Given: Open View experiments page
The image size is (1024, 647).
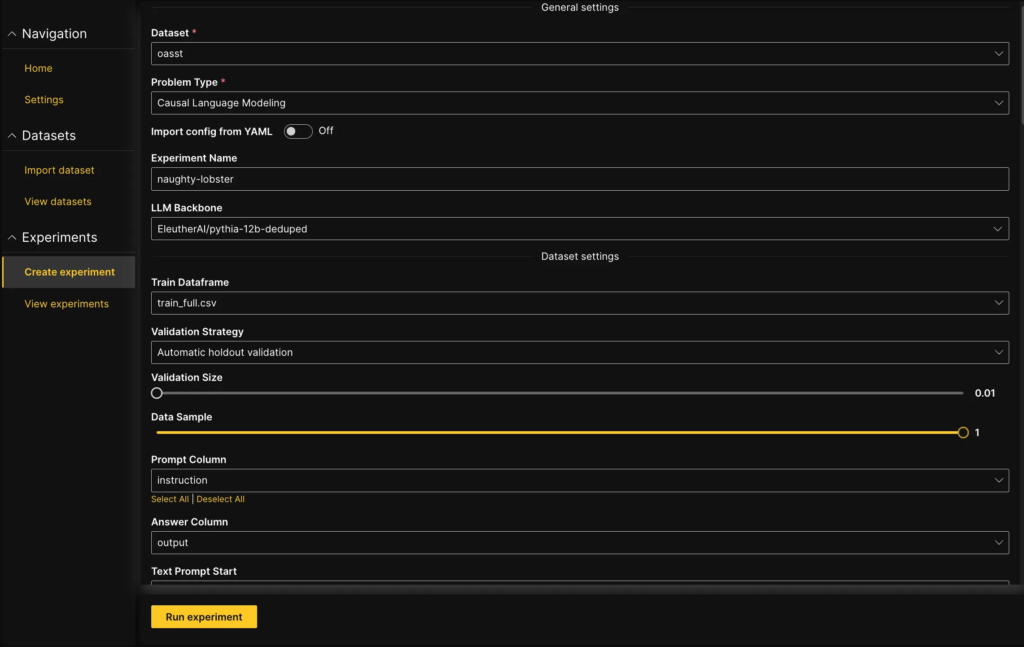Looking at the screenshot, I should click(66, 304).
